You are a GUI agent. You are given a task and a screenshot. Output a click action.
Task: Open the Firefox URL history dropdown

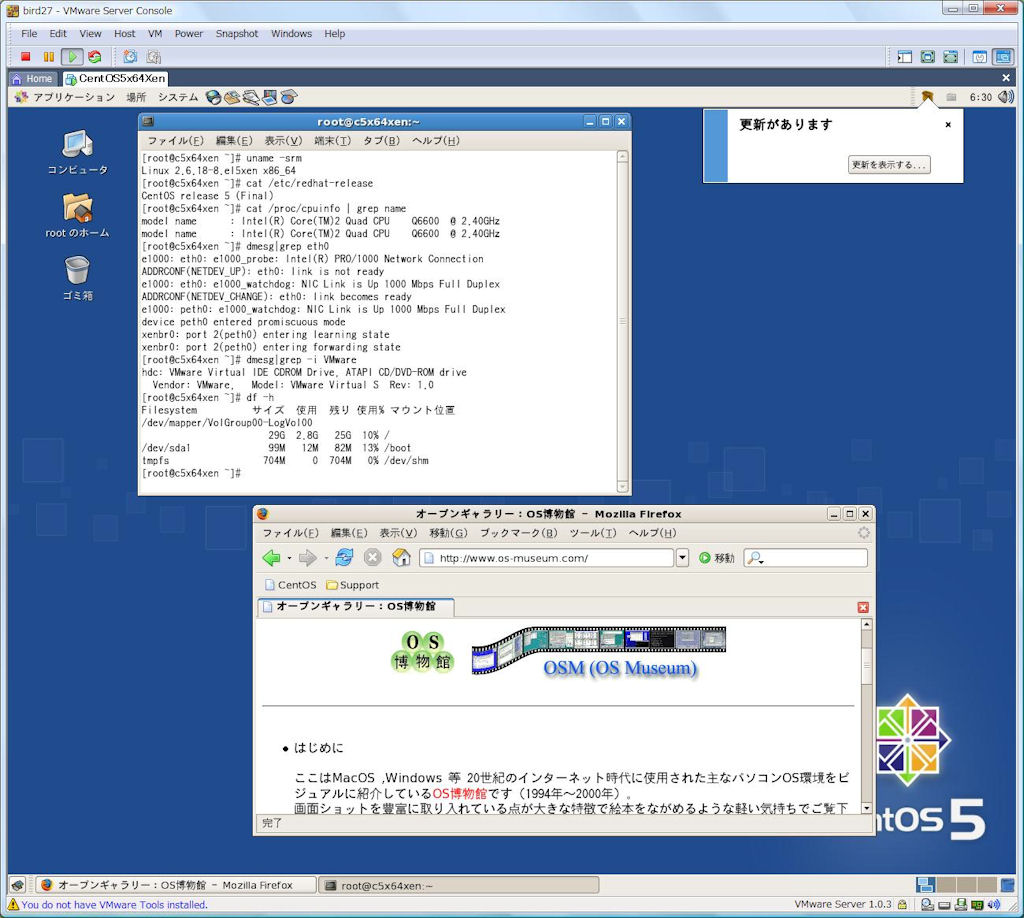point(682,558)
